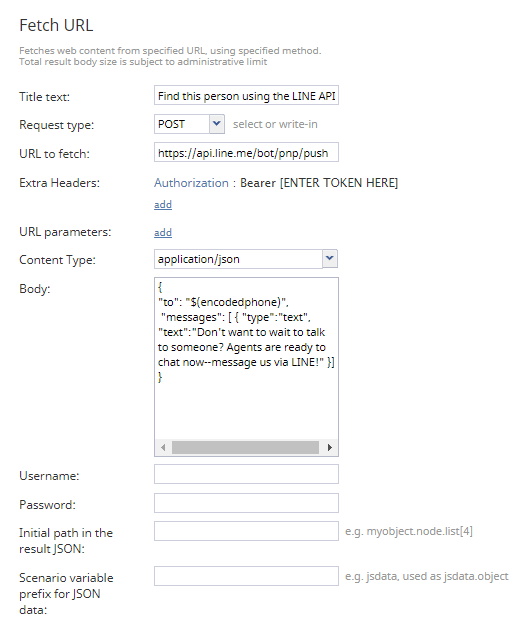Click the Scenario variable prefix field
Screen dimensions: 515x619
(246, 576)
